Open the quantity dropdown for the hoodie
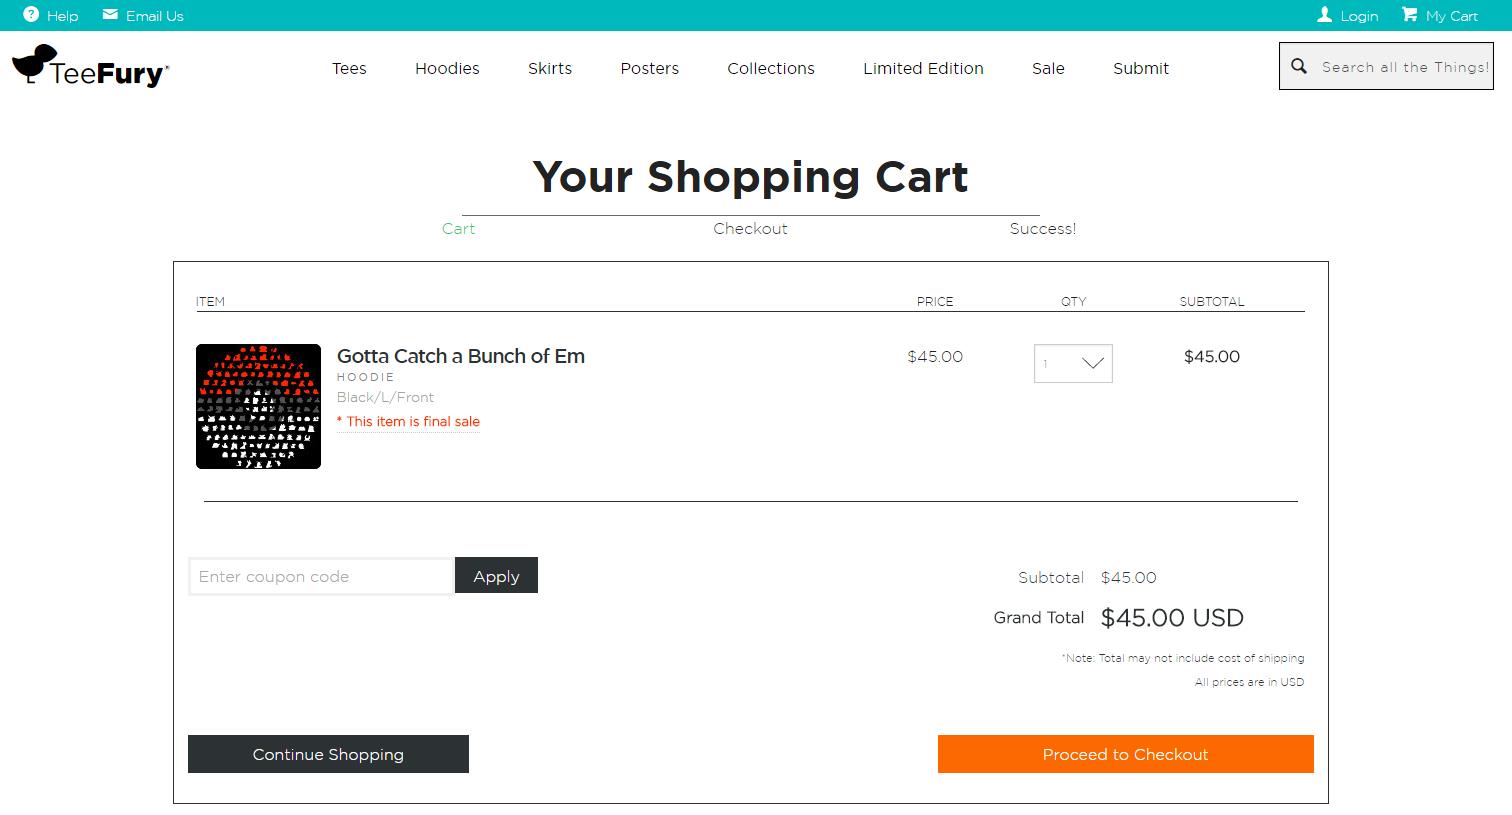 point(1073,363)
